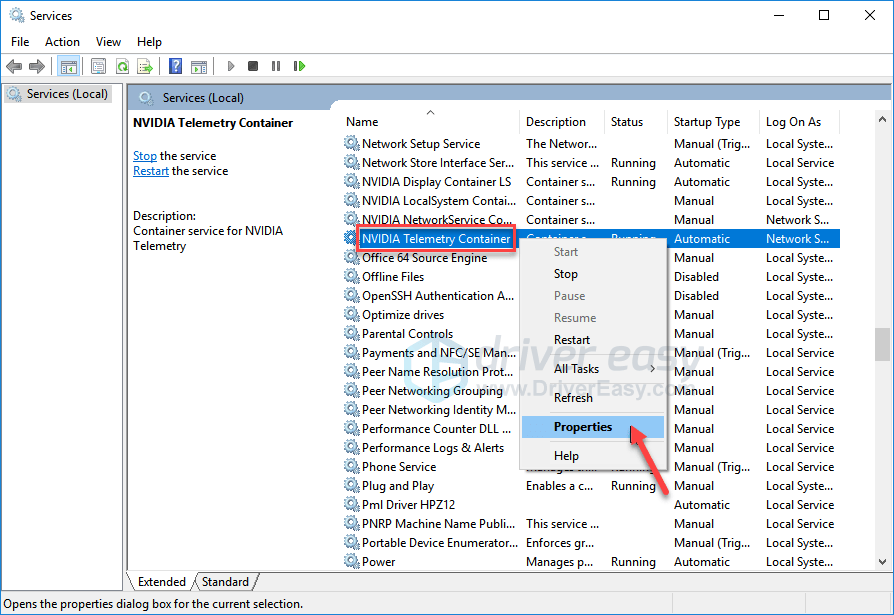Image resolution: width=894 pixels, height=615 pixels.
Task: Select Restart from the context menu
Action: click(572, 340)
